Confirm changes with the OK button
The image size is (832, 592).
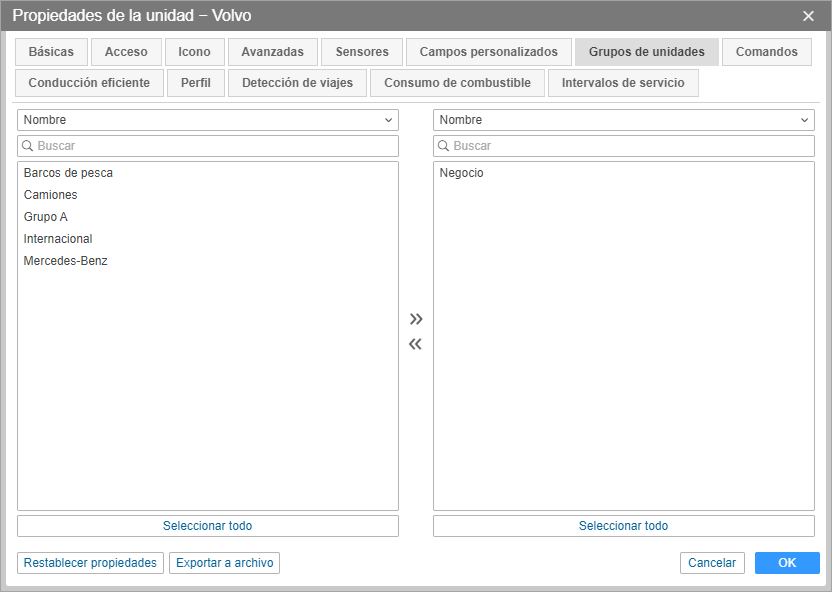[787, 563]
